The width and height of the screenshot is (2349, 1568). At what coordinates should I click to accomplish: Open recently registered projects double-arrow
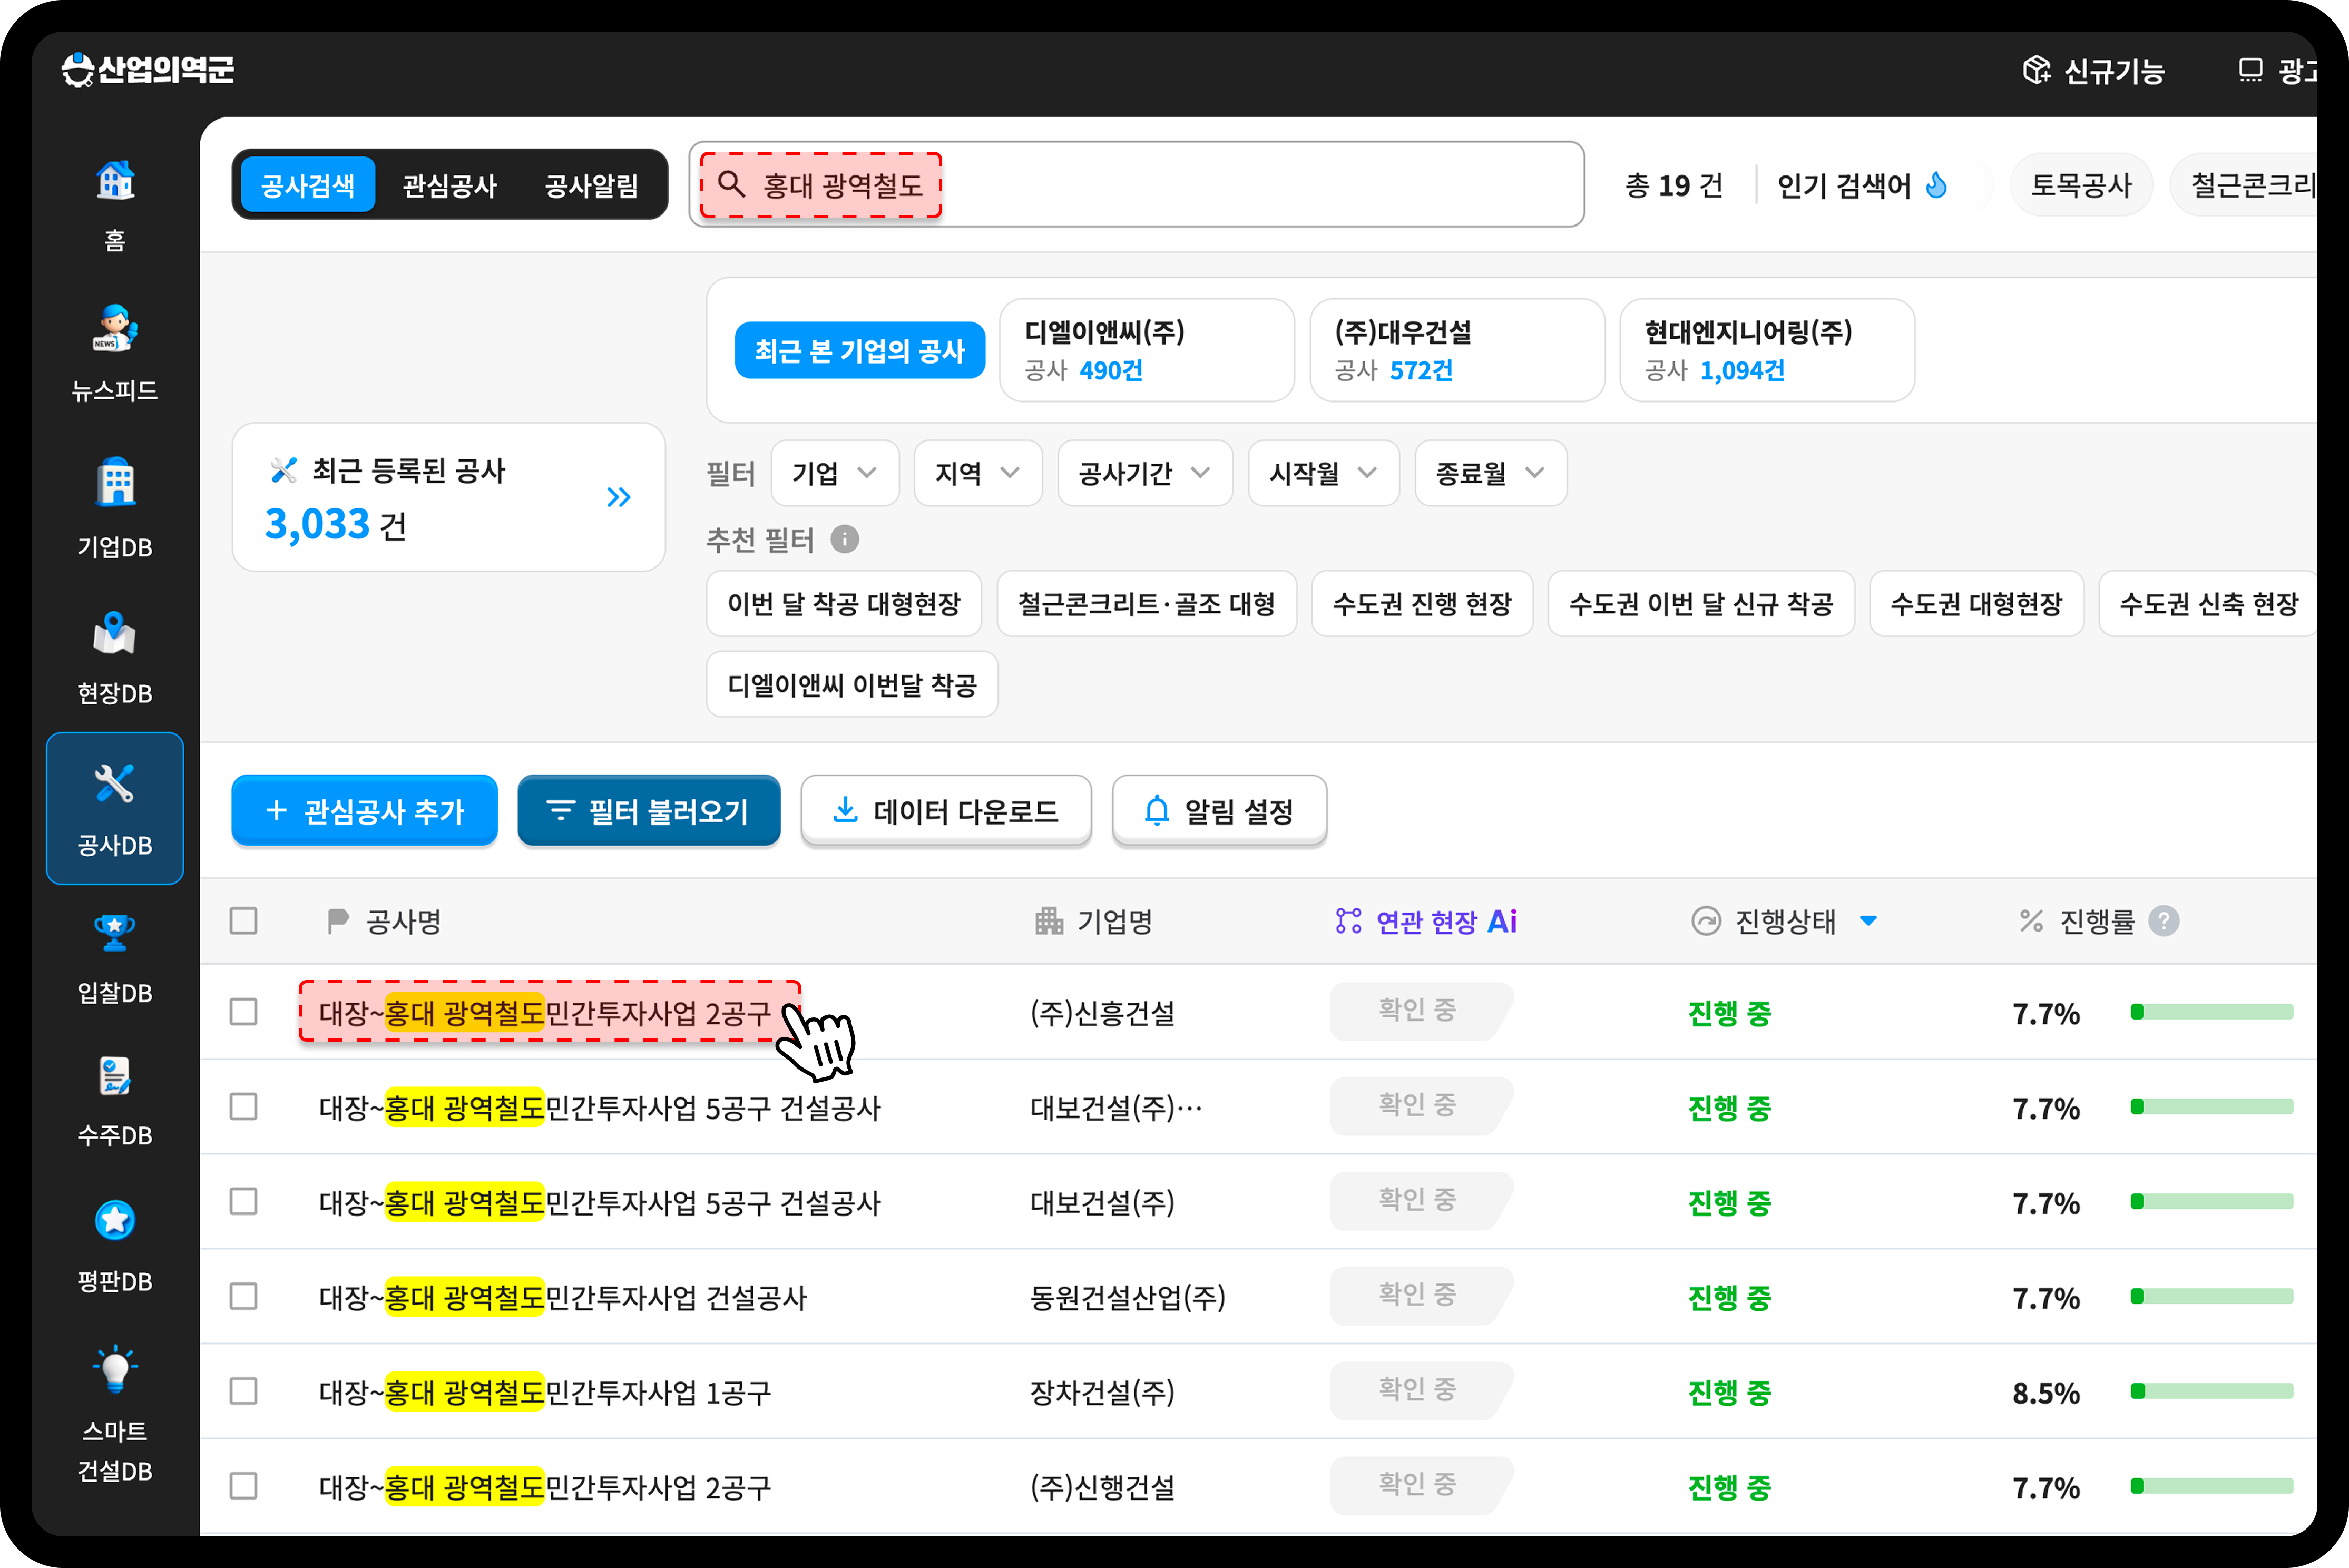tap(619, 497)
